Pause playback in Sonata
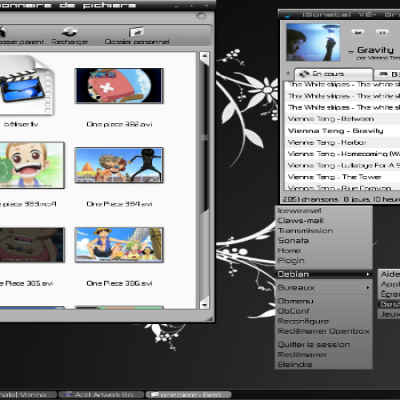The image size is (400, 400). click(382, 32)
